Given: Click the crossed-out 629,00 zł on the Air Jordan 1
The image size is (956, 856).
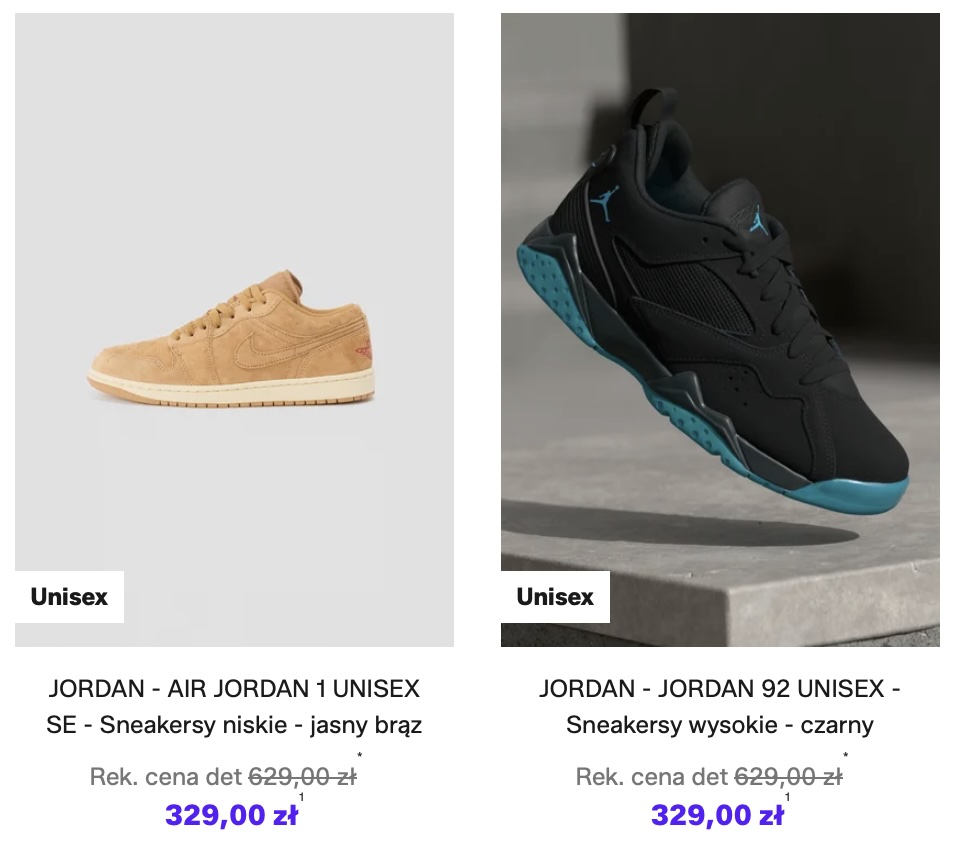Looking at the screenshot, I should (302, 777).
